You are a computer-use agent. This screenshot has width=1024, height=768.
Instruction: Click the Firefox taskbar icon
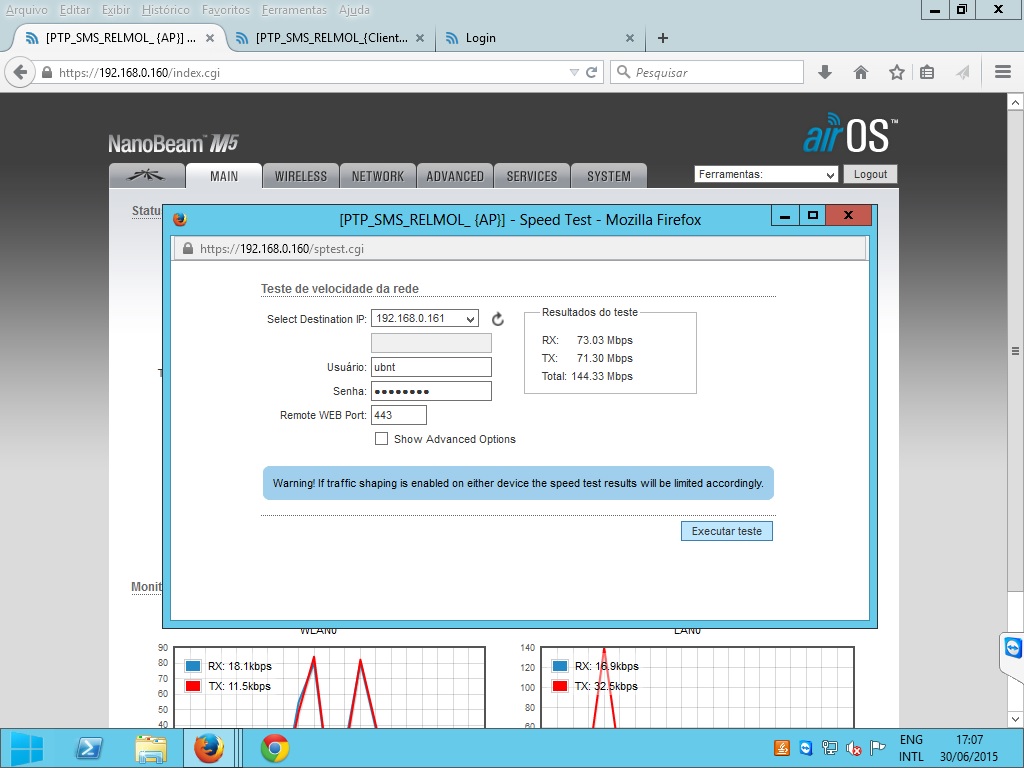click(208, 748)
